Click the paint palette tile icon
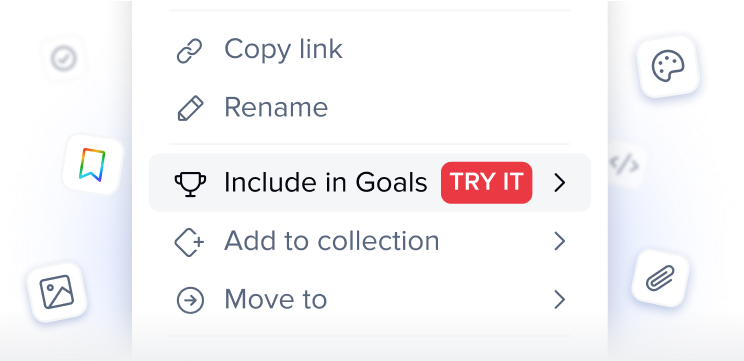This screenshot has width=744, height=361. pyautogui.click(x=668, y=67)
